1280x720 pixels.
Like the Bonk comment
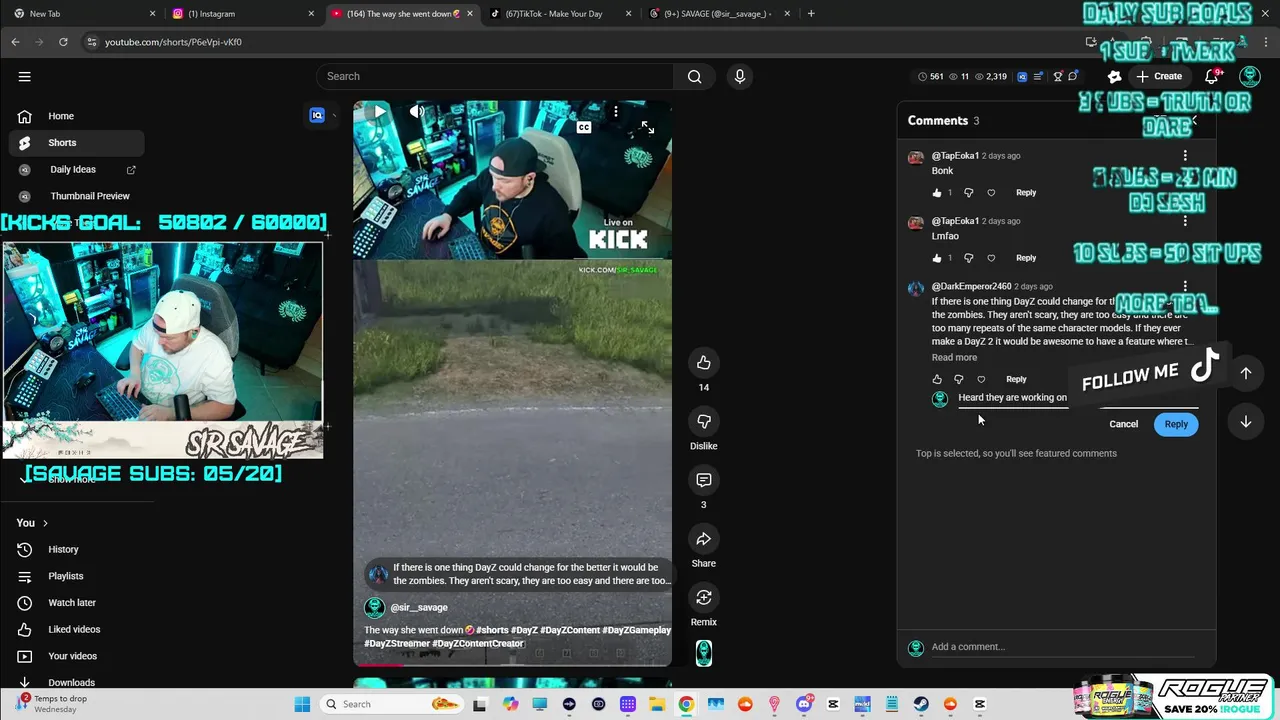(937, 193)
